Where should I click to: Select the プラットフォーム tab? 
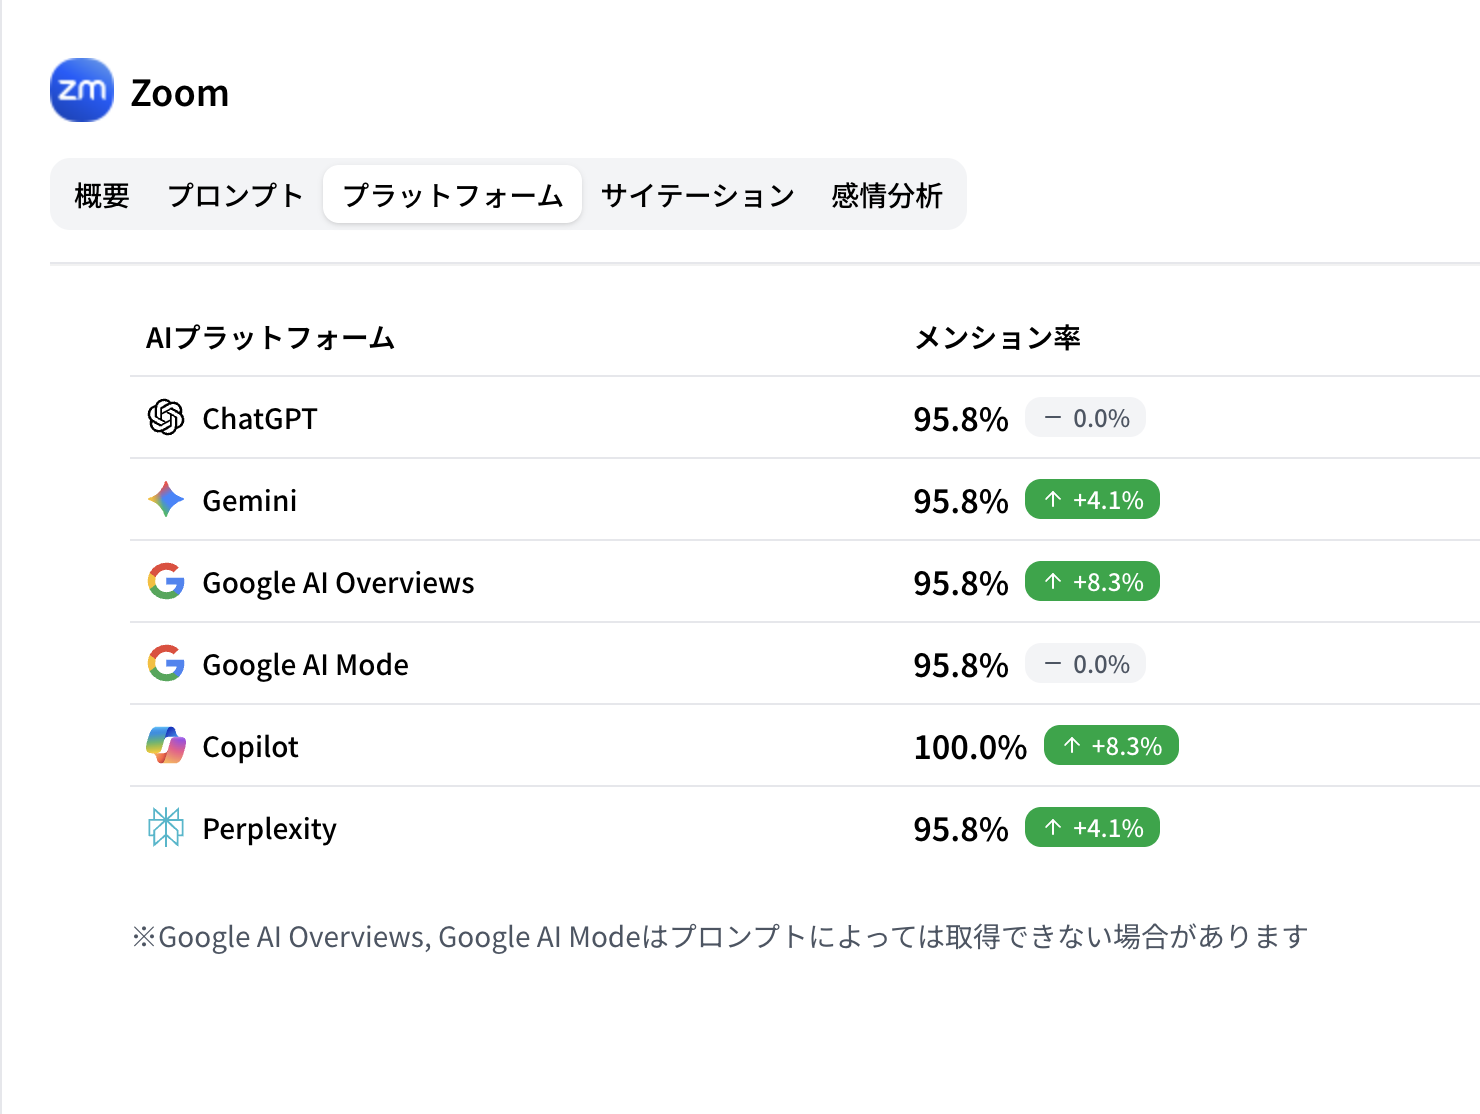click(452, 195)
